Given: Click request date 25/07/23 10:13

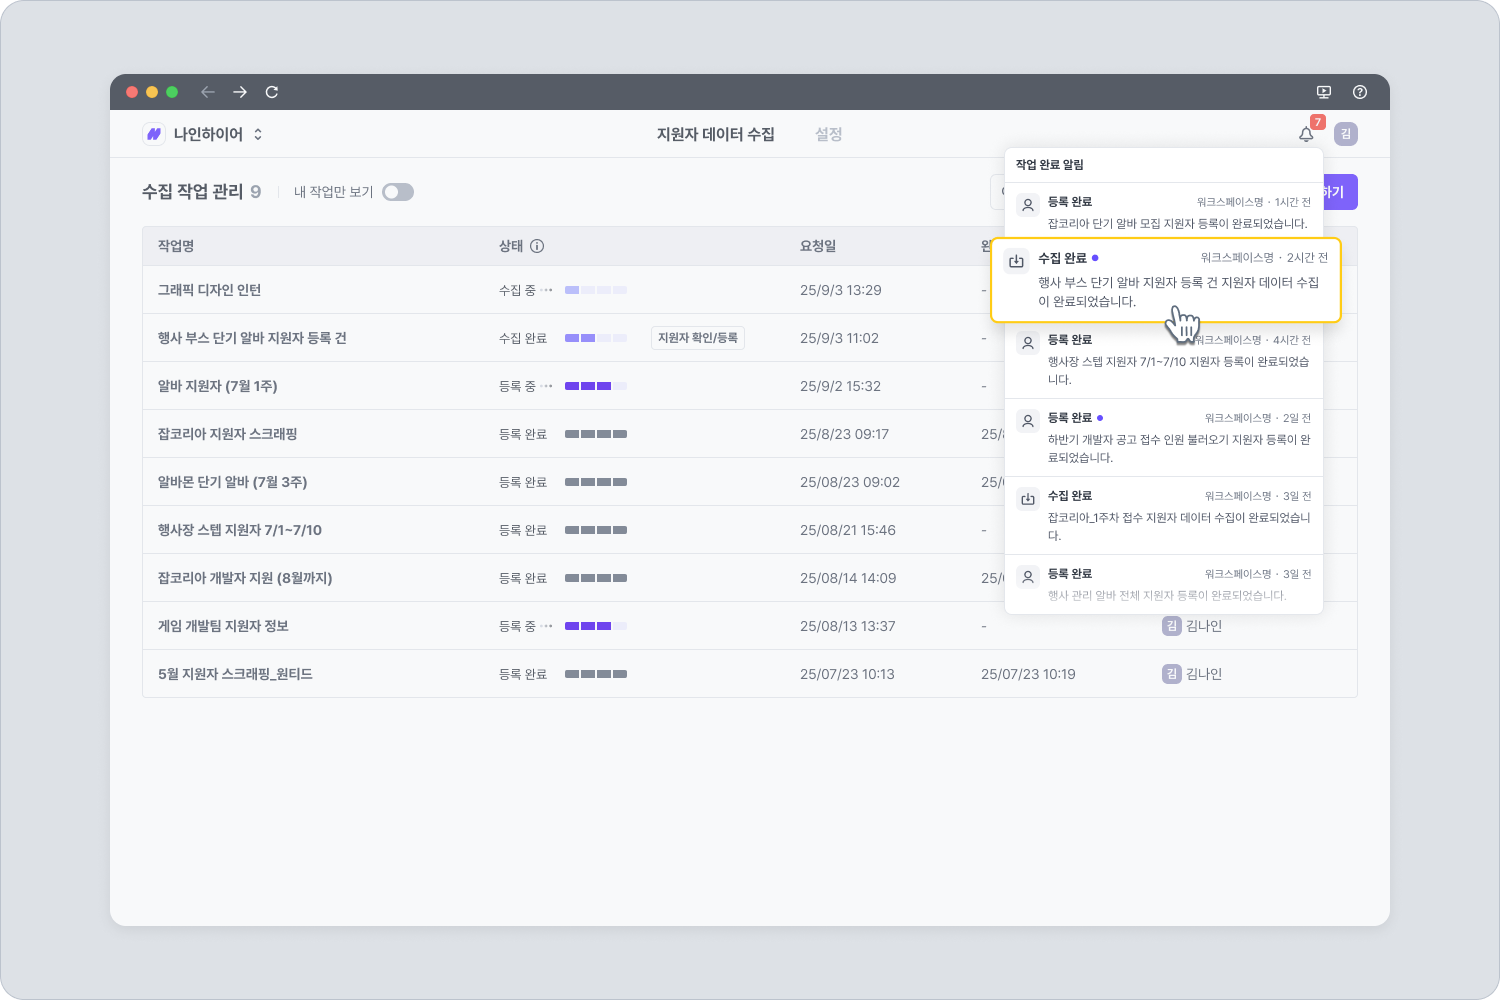Looking at the screenshot, I should 848,674.
